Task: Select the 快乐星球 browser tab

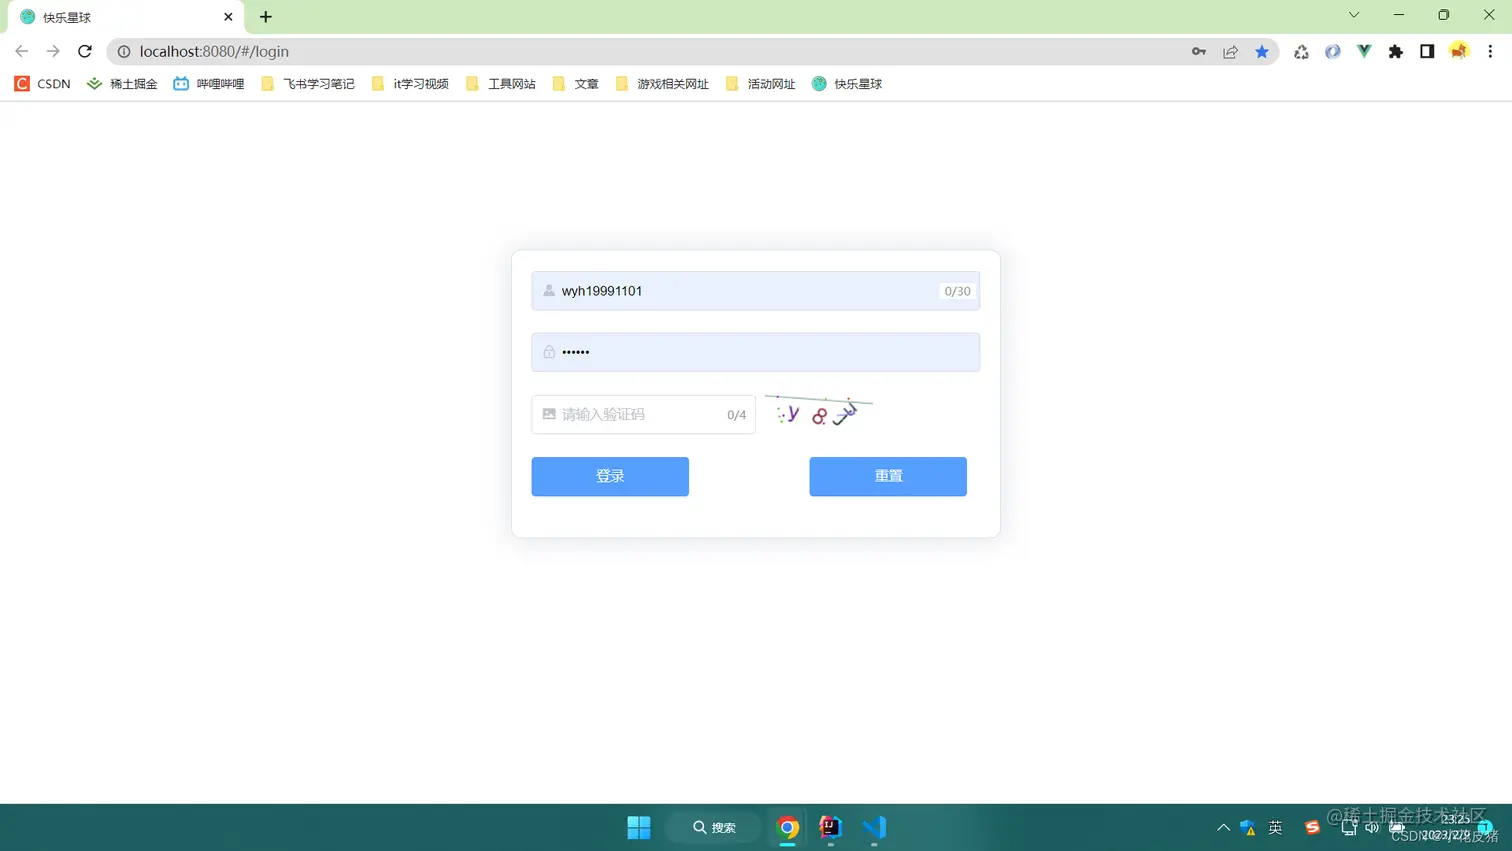Action: pos(125,17)
